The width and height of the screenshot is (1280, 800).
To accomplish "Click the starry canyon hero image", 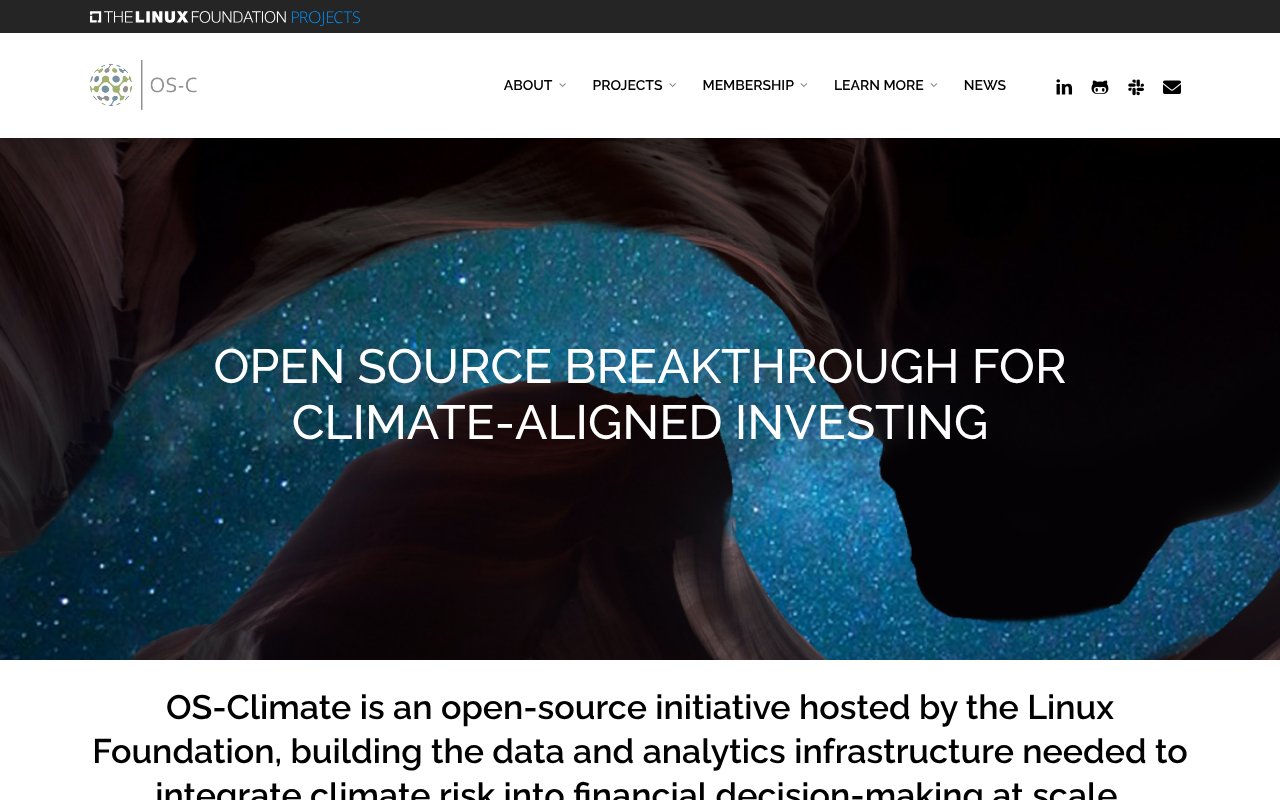I will click(640, 560).
